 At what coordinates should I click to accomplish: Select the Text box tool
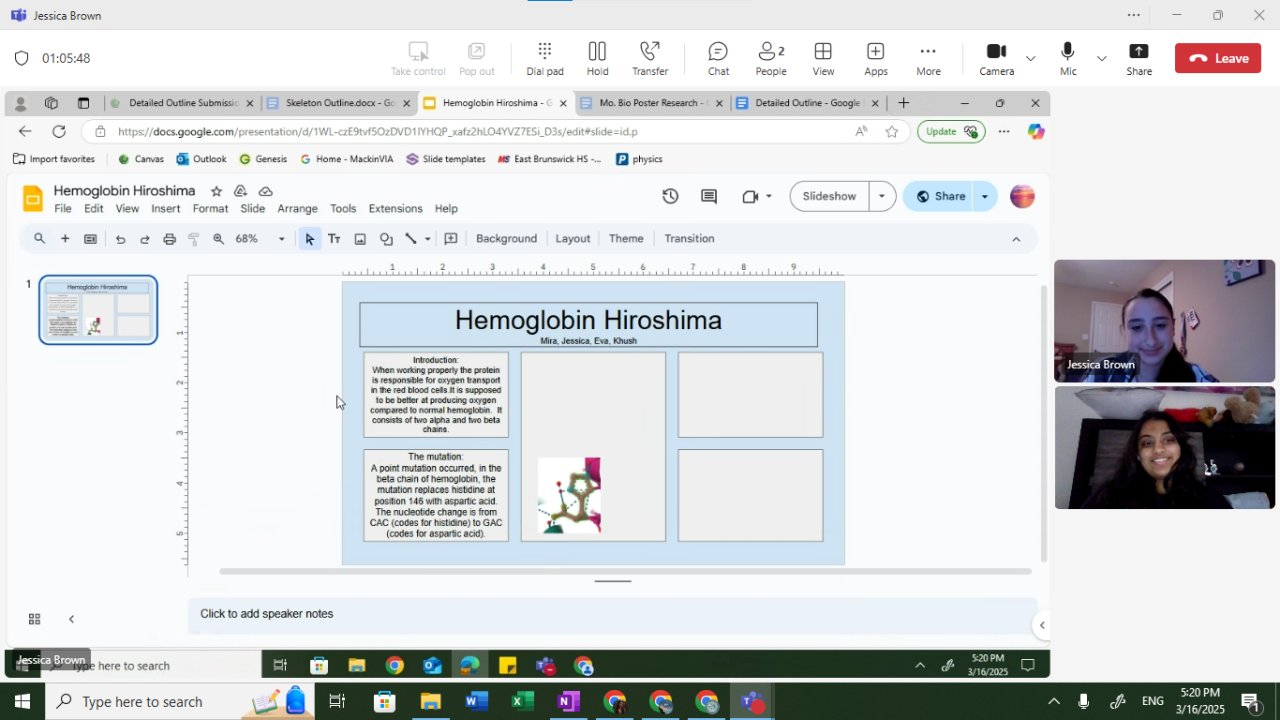coord(334,239)
